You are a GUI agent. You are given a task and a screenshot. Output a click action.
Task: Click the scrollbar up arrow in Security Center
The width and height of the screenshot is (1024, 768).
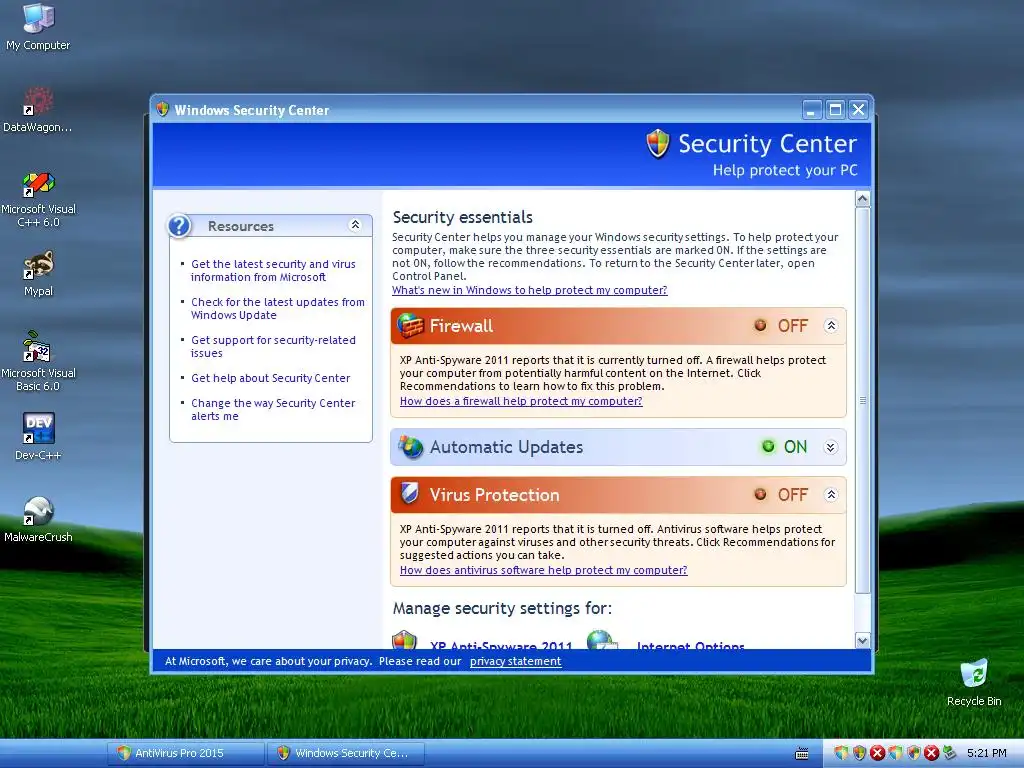click(x=862, y=198)
